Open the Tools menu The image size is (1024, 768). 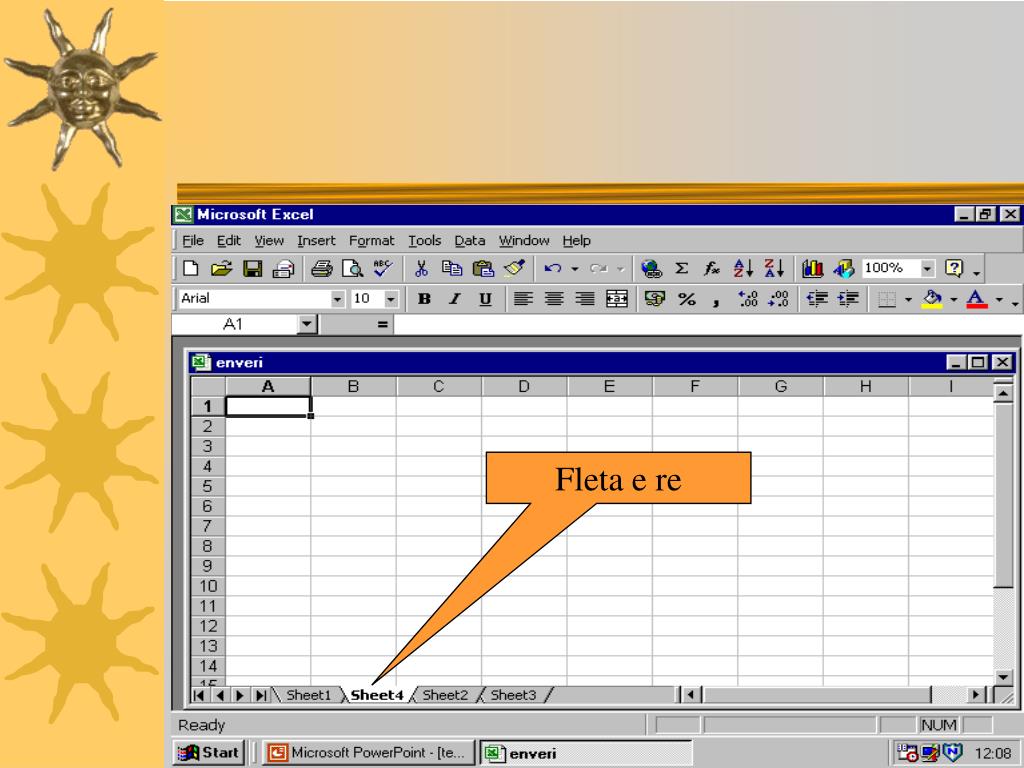pos(424,240)
